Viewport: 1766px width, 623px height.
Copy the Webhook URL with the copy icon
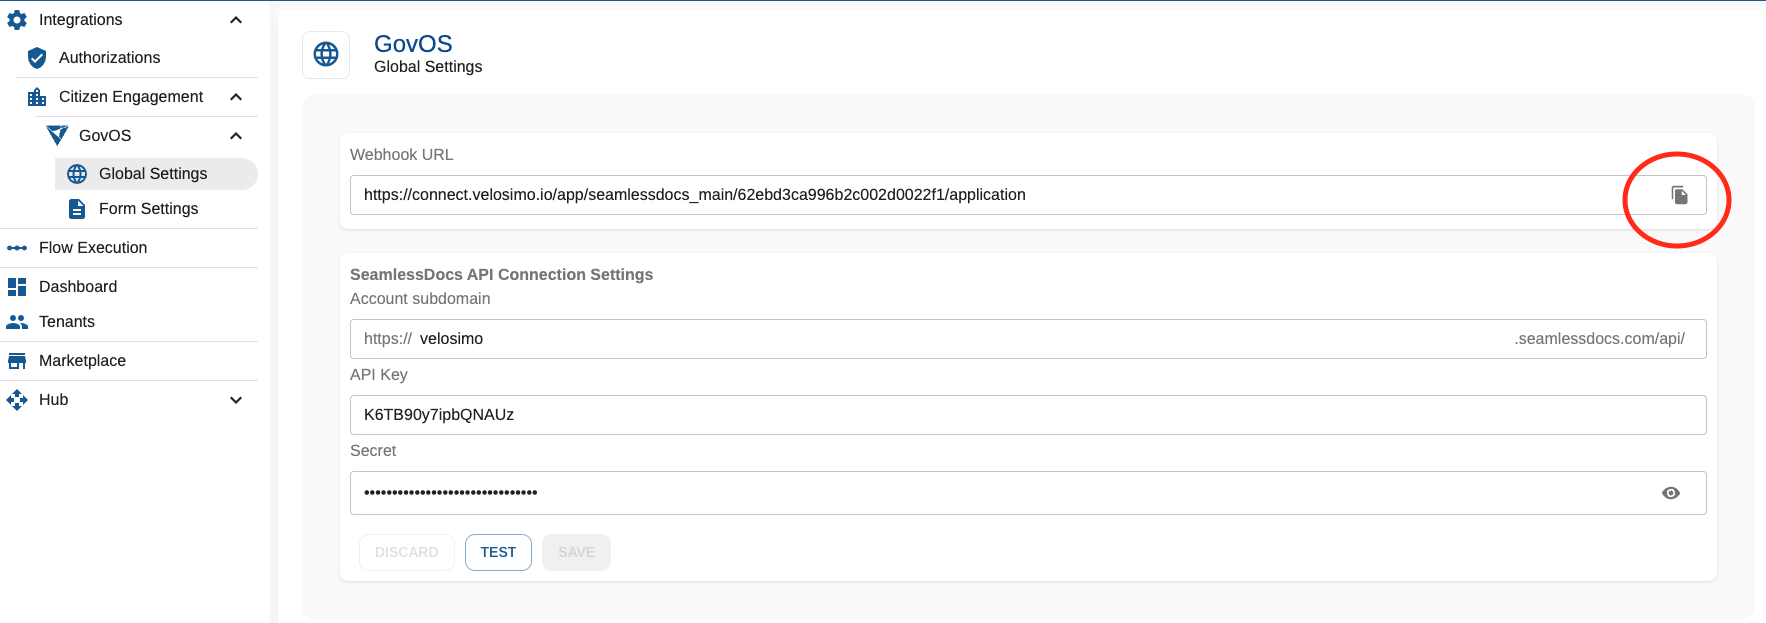tap(1680, 195)
